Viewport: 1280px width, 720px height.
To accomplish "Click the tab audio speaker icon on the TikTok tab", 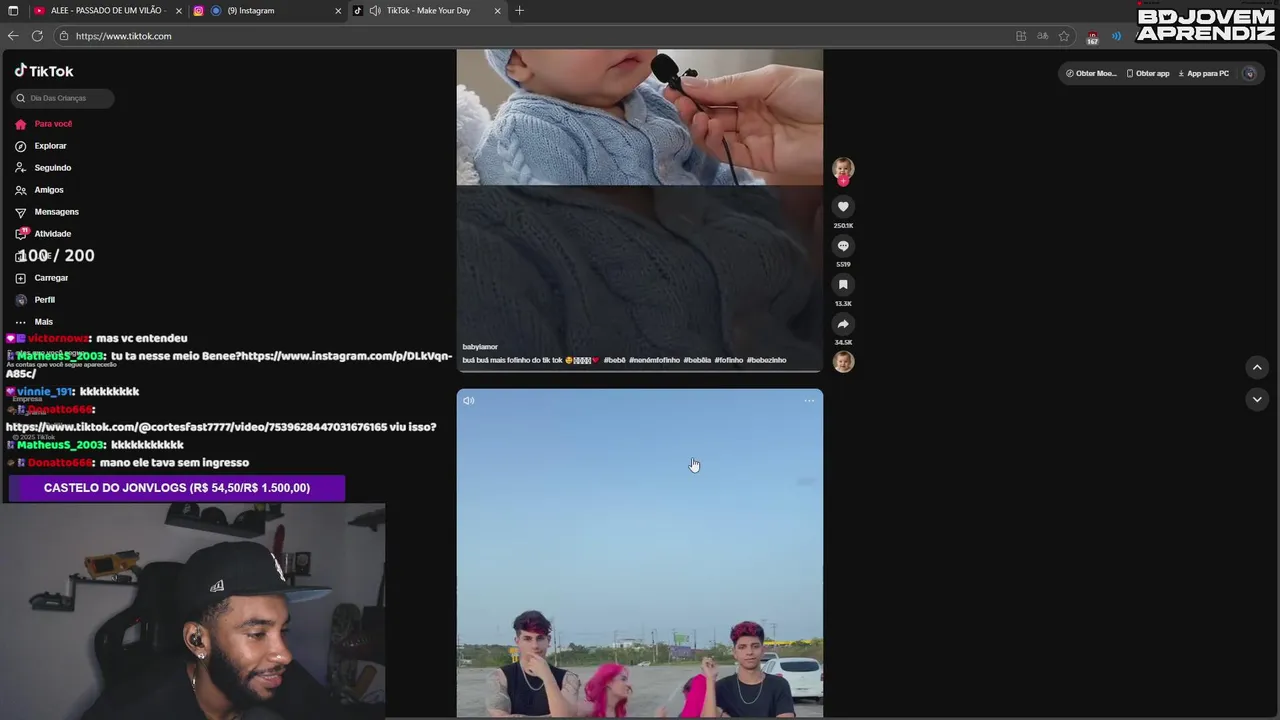I will pos(375,11).
